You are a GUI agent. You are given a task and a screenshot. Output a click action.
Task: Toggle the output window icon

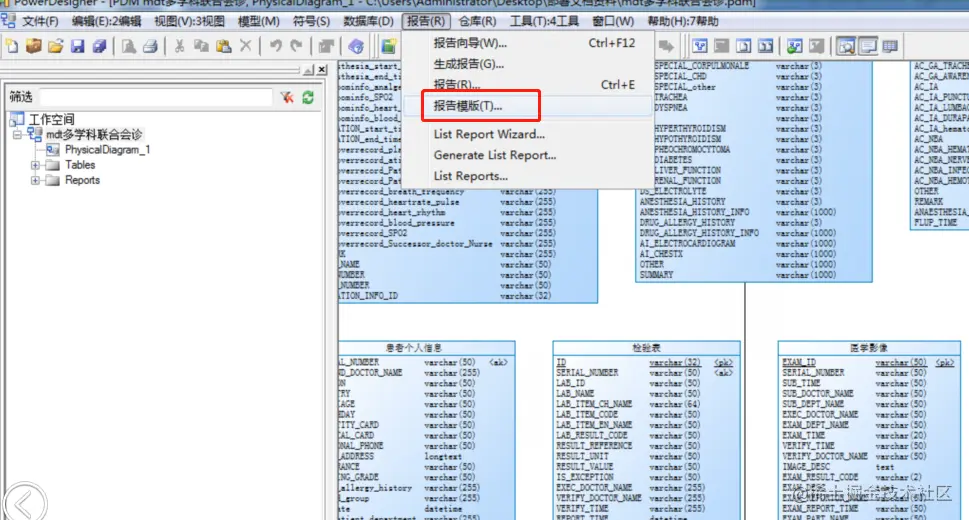pos(868,46)
